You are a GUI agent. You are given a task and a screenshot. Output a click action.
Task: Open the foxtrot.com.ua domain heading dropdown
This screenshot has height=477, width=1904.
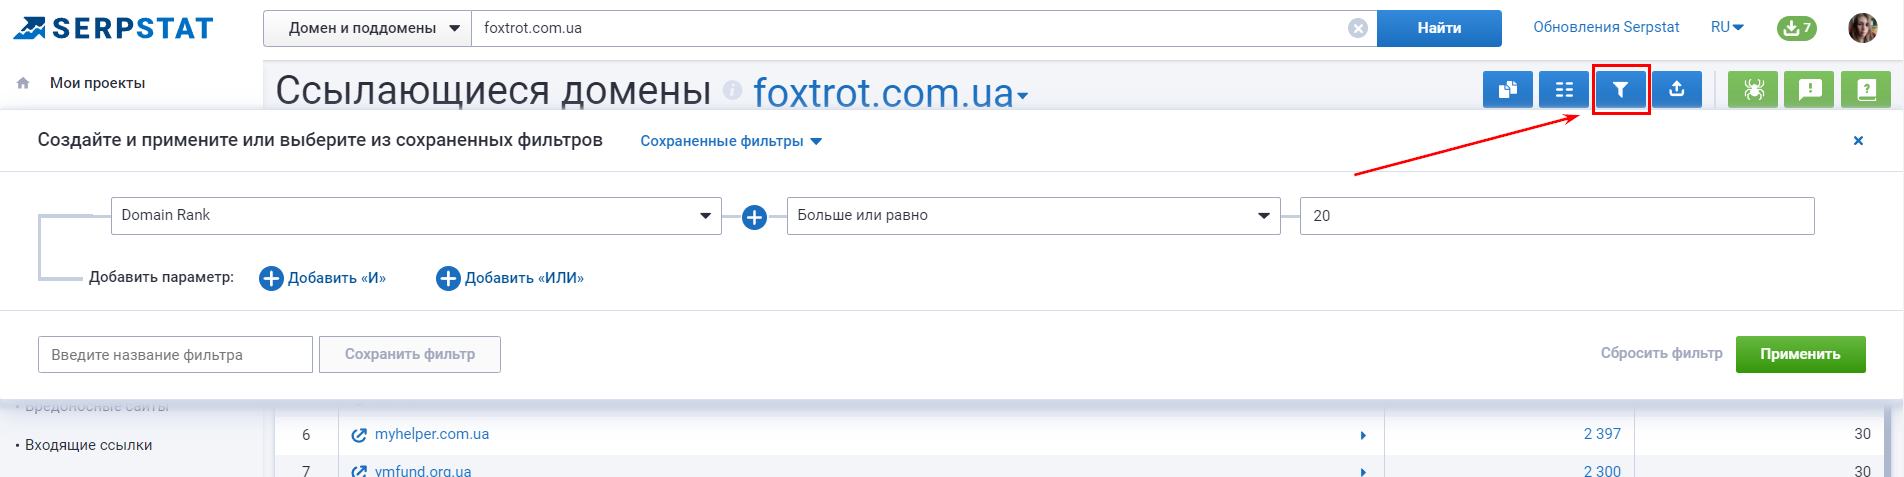click(890, 92)
